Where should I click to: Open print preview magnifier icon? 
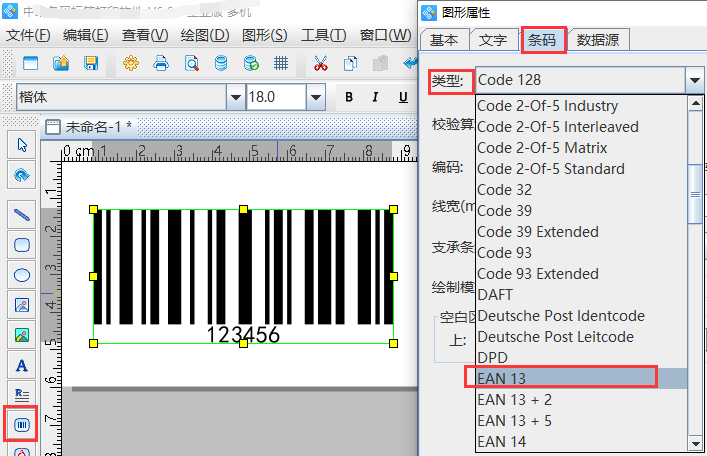(x=192, y=63)
